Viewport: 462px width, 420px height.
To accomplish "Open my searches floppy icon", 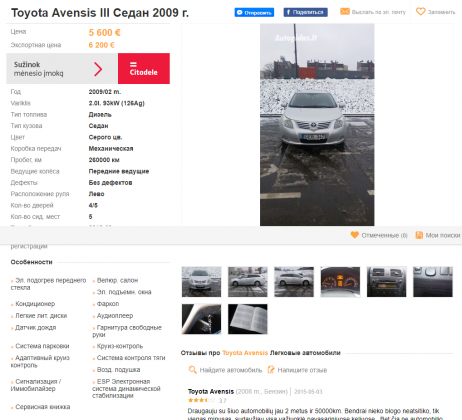I will click(x=419, y=235).
